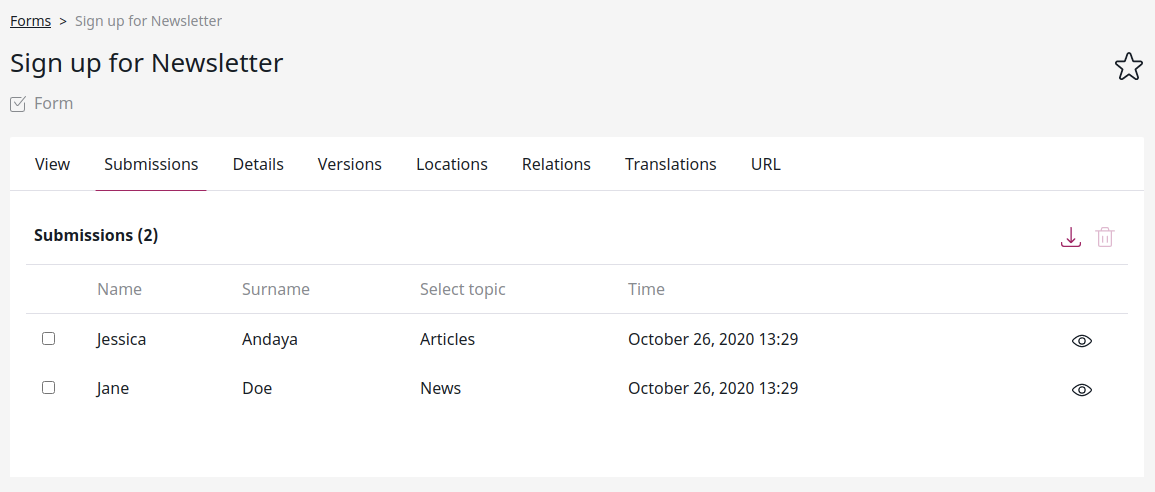Tick the checkbox for Jane's row
The image size is (1155, 492).
(49, 387)
